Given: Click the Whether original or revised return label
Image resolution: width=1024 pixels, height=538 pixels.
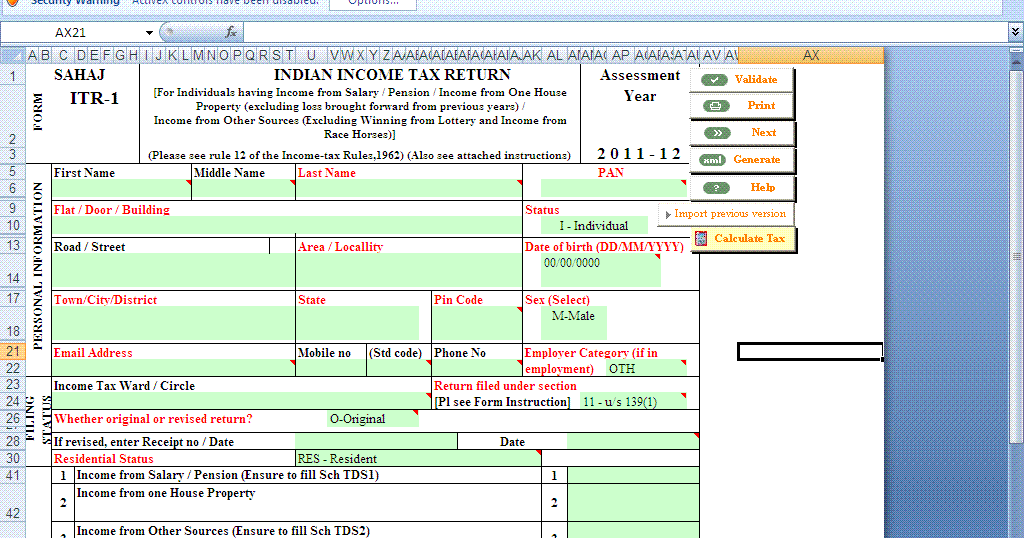Looking at the screenshot, I should tap(153, 419).
